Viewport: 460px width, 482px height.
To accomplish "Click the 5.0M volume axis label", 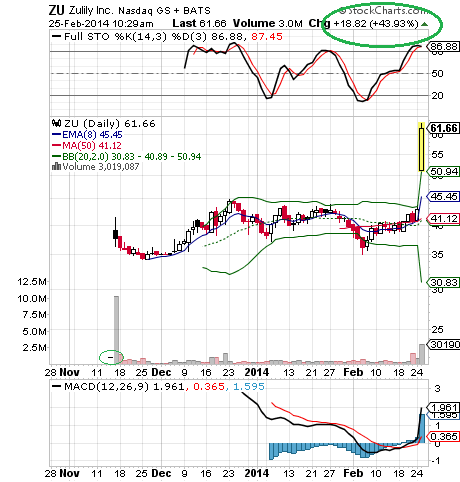I will tap(34, 331).
